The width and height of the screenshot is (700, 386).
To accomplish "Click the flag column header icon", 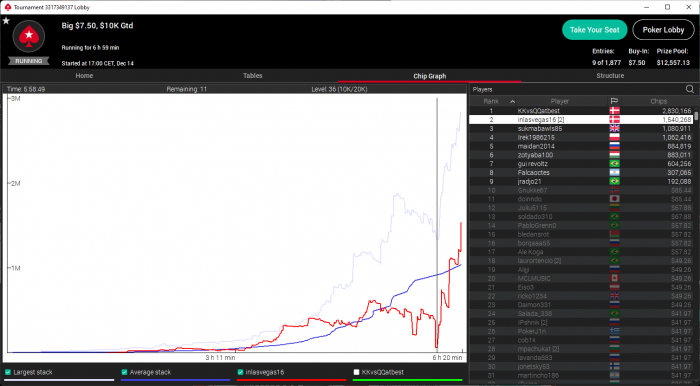I will 614,101.
